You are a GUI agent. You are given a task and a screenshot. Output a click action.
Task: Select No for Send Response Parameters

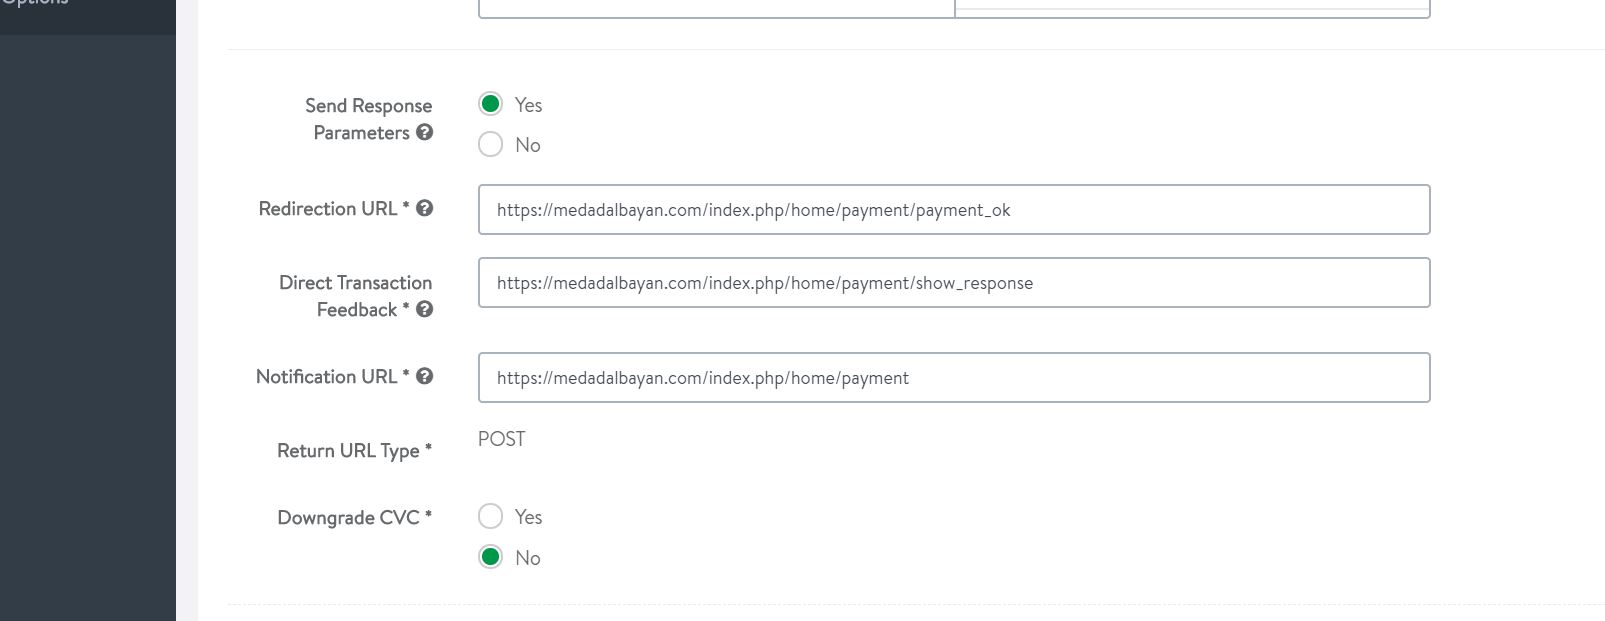click(x=490, y=145)
